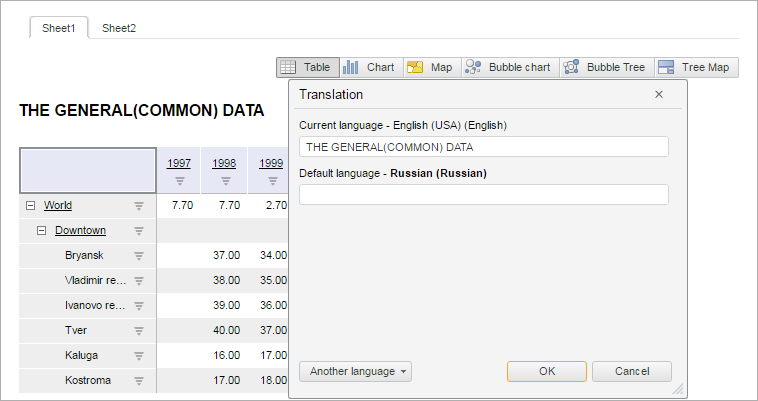758x401 pixels.
Task: Open the Tree Map view
Action: pos(695,68)
